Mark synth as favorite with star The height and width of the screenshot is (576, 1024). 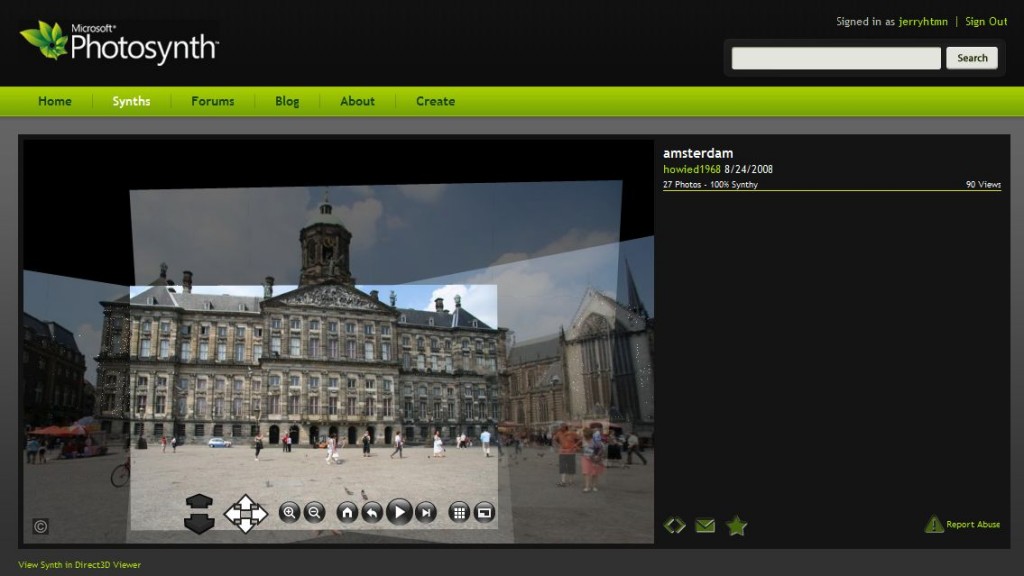(x=737, y=525)
